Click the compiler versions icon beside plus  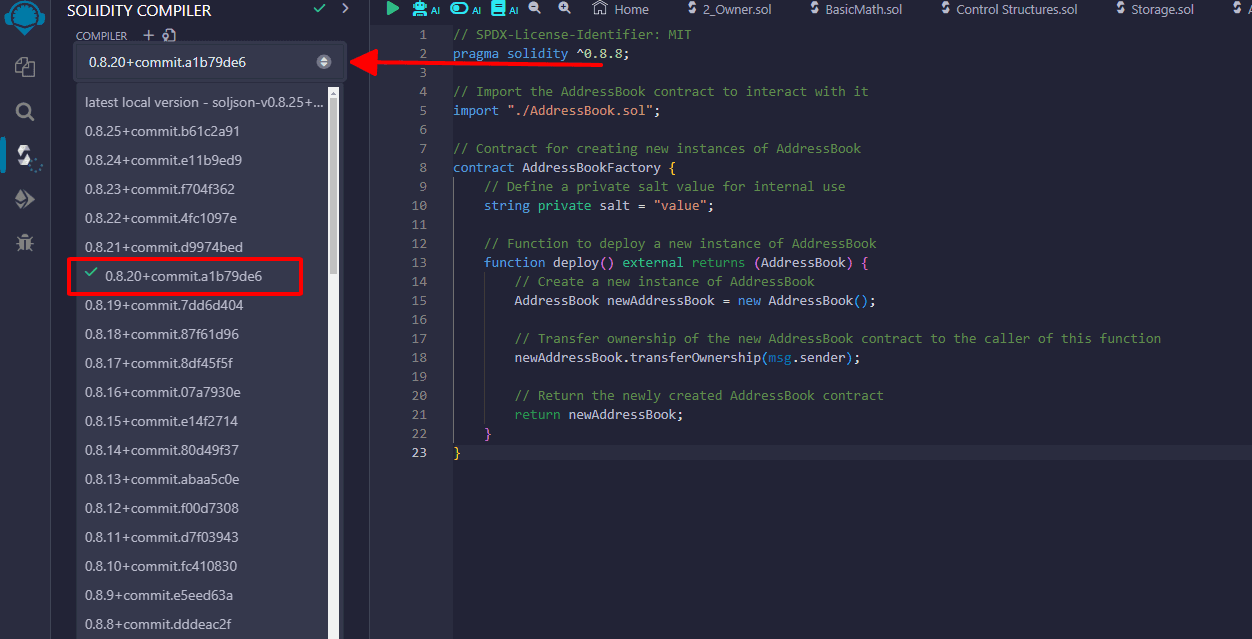pos(169,35)
